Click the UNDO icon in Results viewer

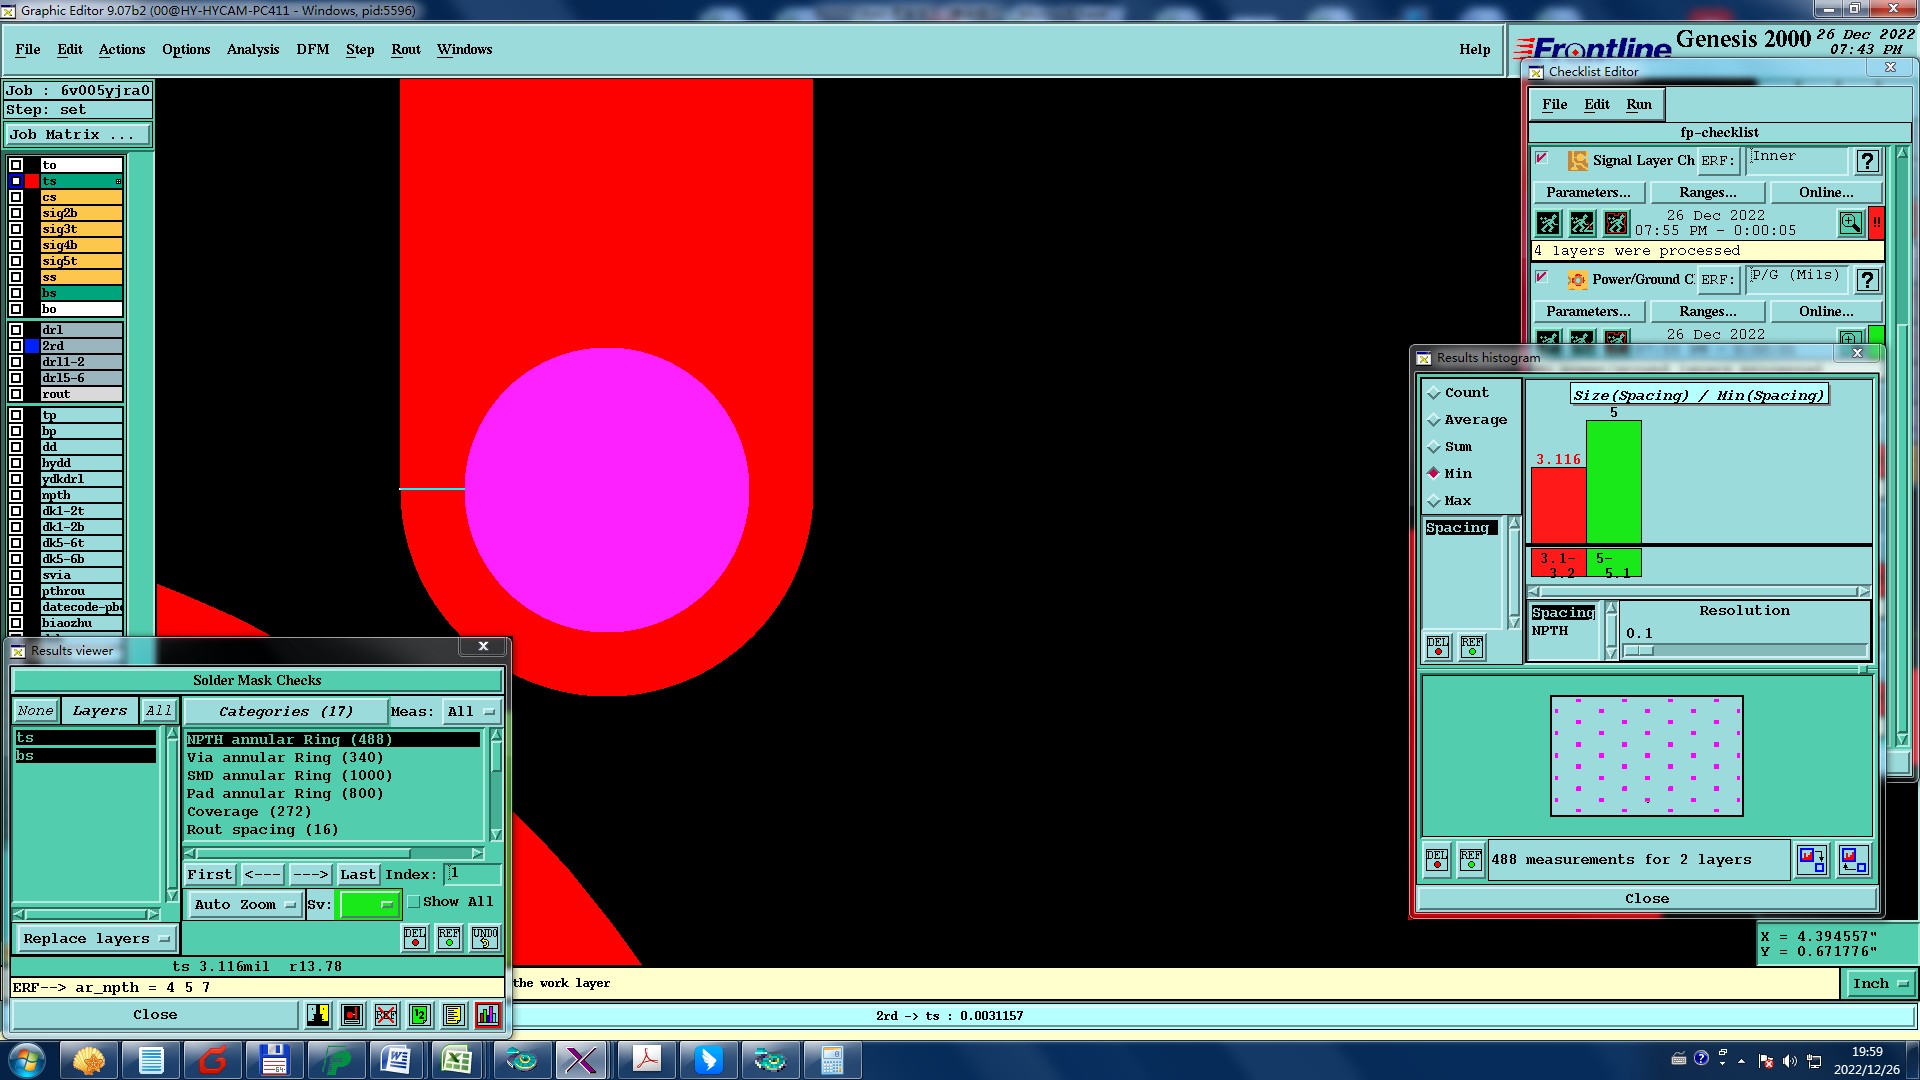(x=485, y=938)
